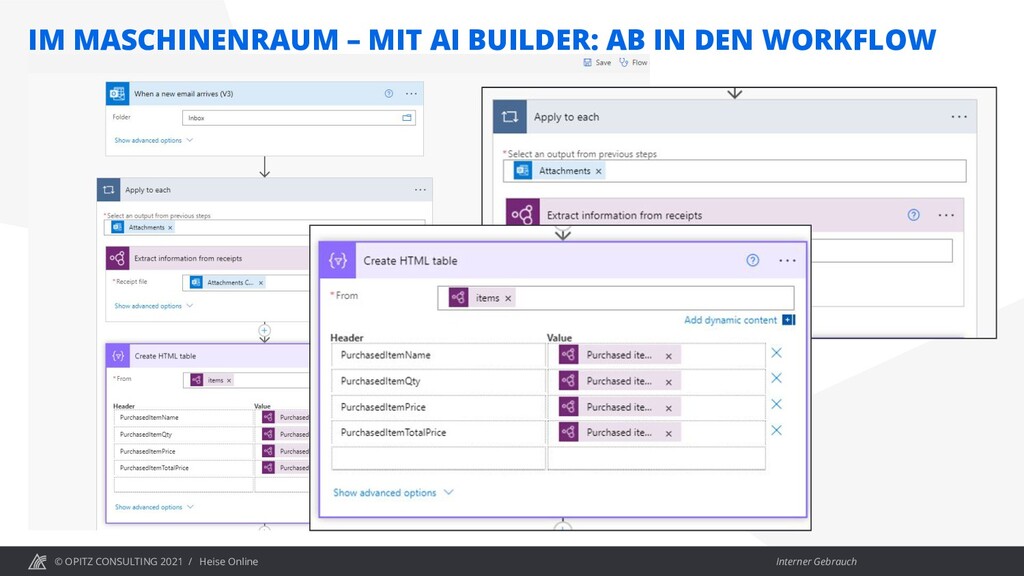Edit the large PurchasedItemName header field
This screenshot has height=576, width=1024.
438,355
